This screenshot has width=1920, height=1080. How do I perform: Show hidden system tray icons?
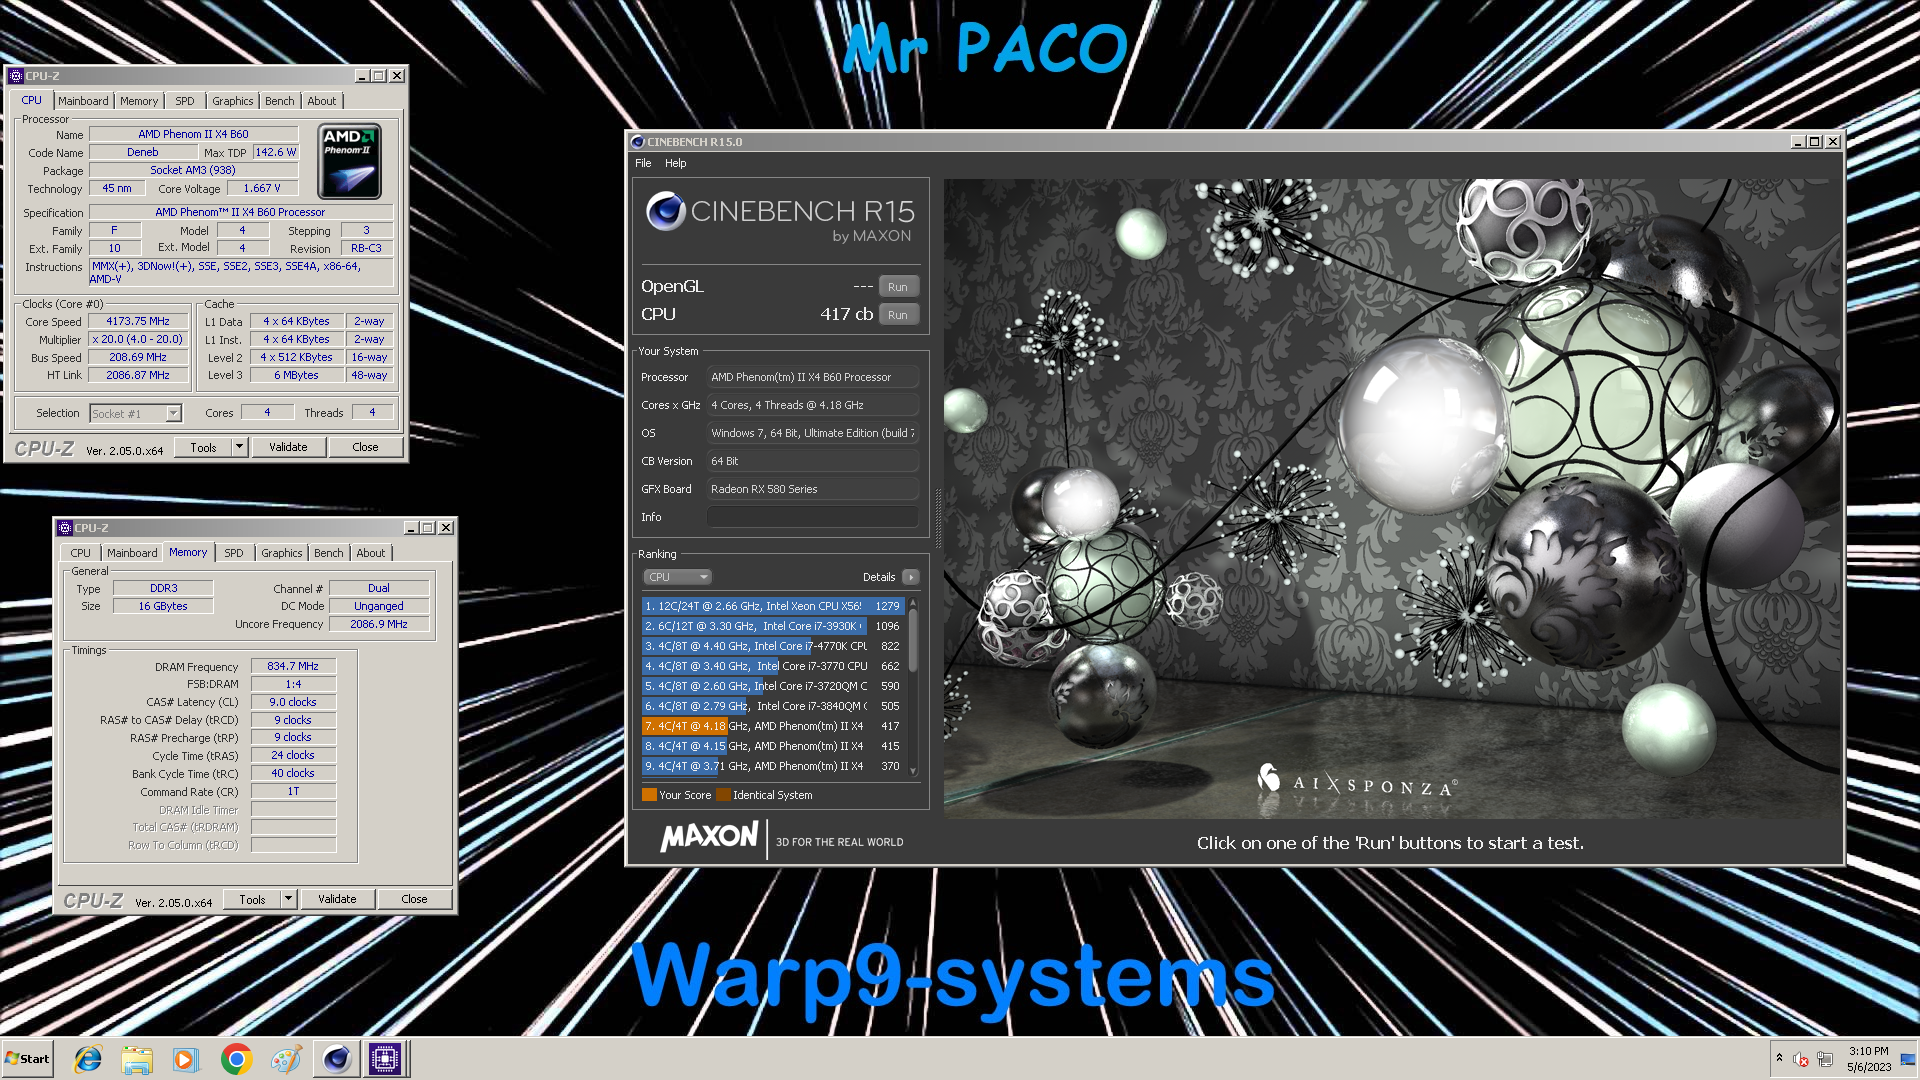coord(1779,1058)
